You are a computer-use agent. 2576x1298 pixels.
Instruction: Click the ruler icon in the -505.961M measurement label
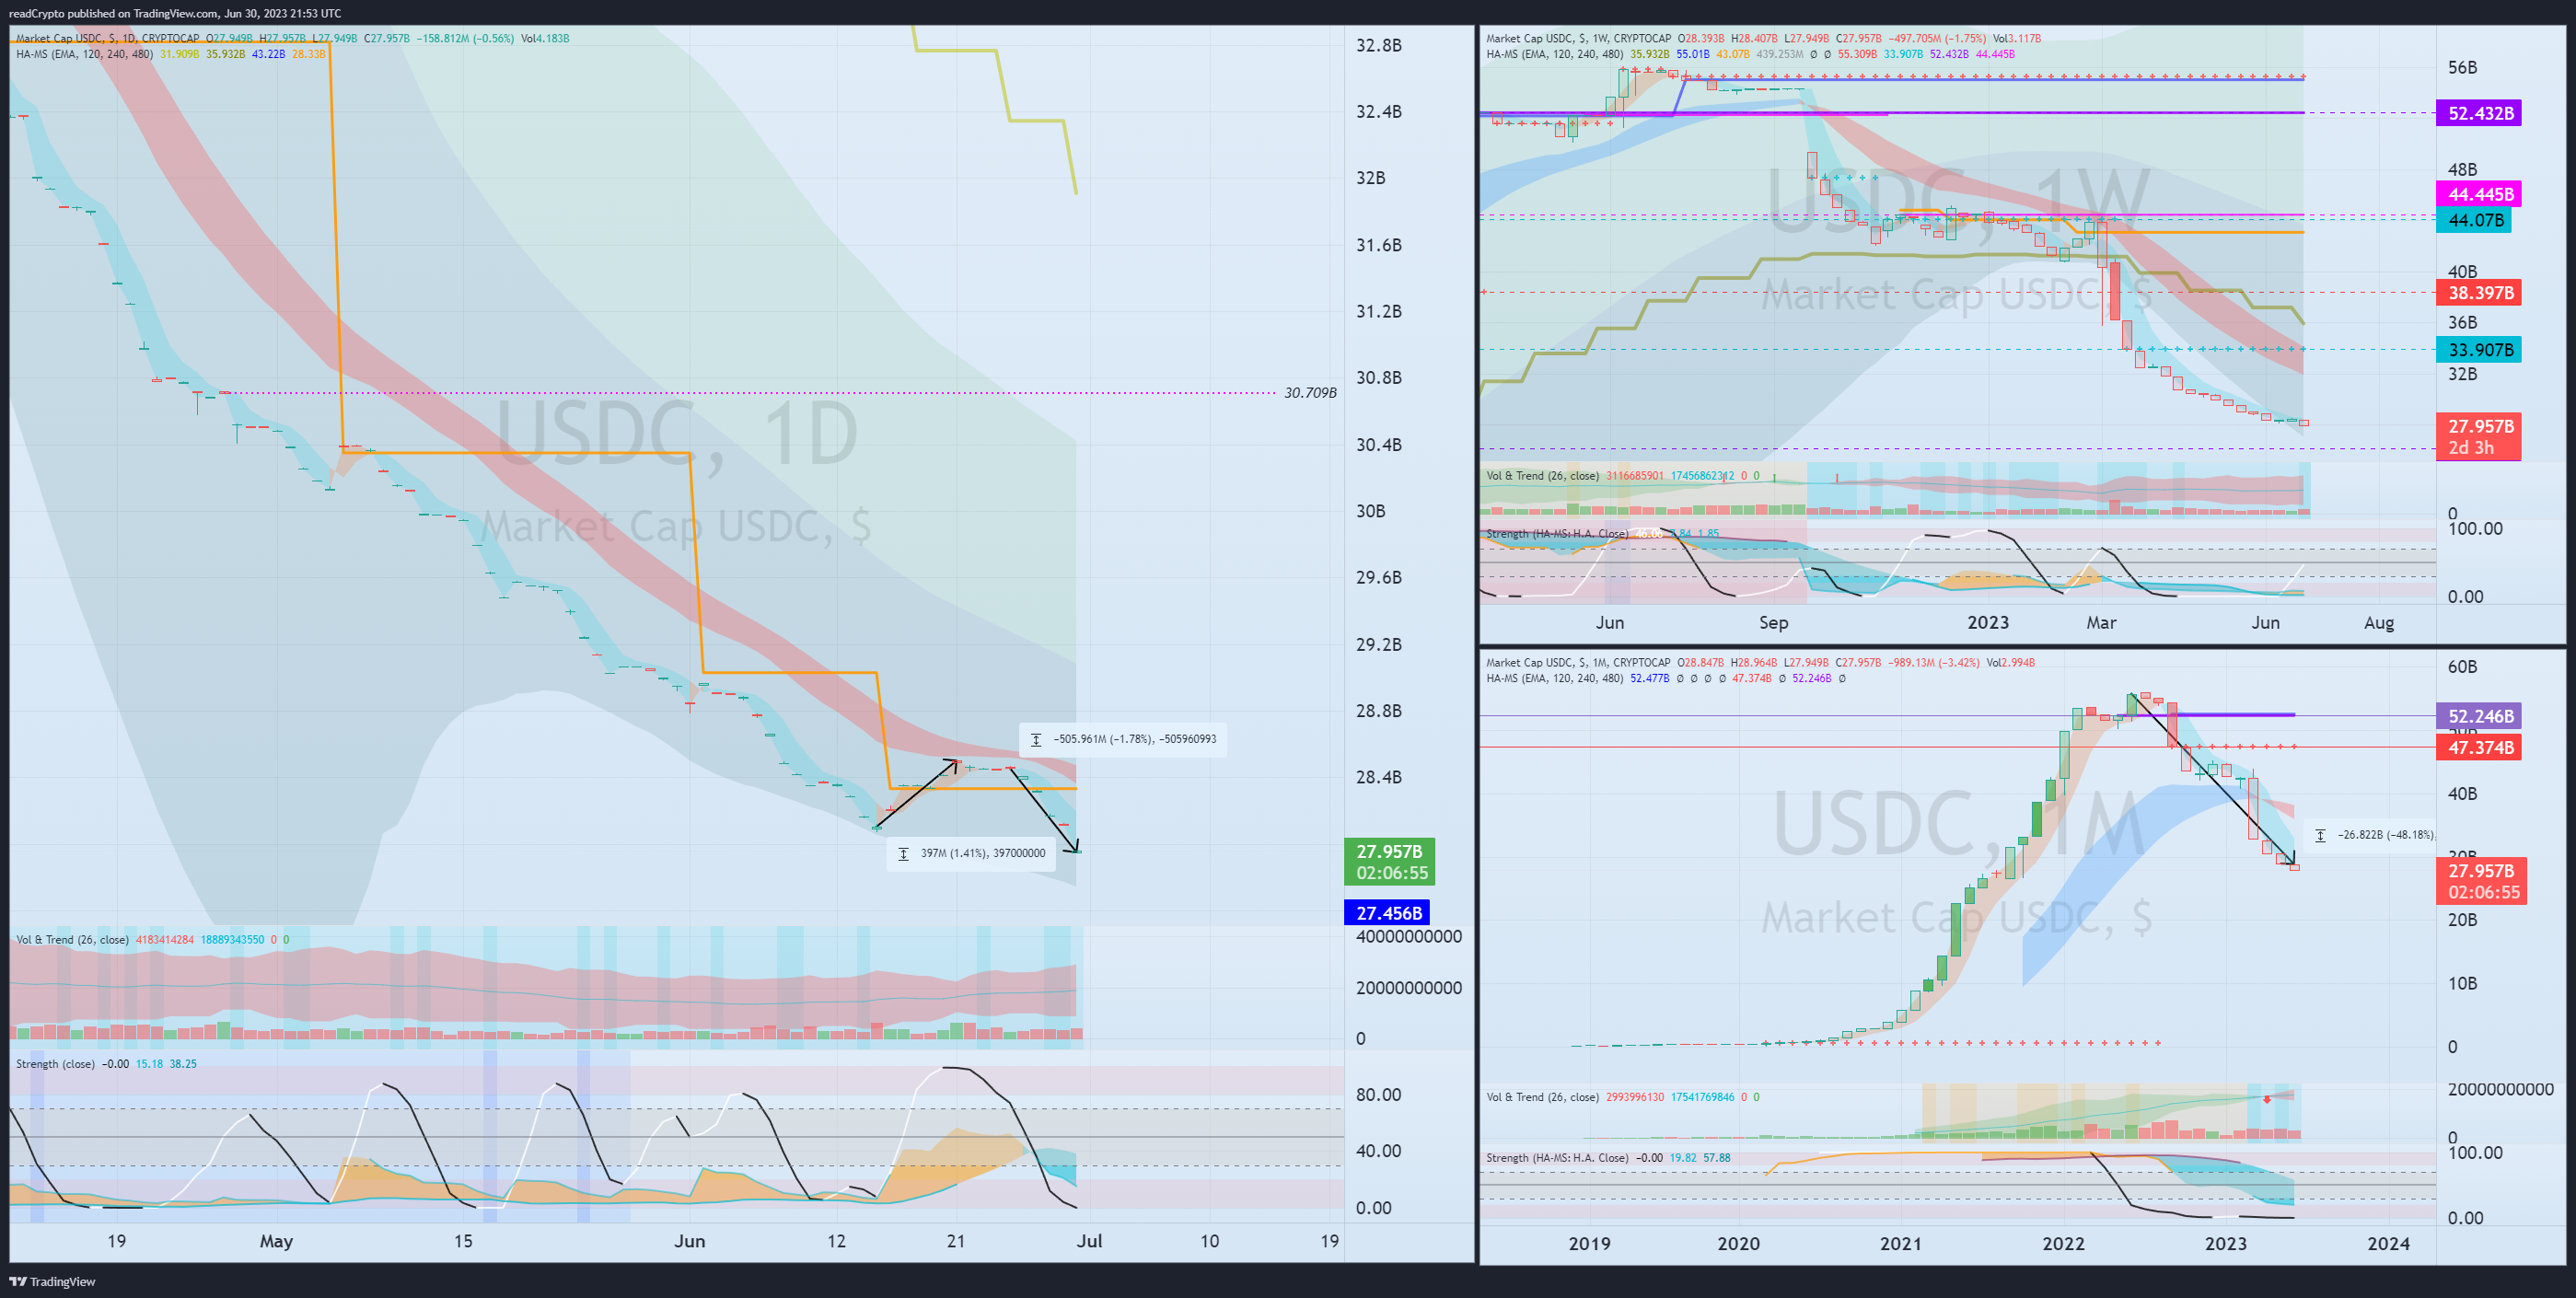tap(1036, 739)
